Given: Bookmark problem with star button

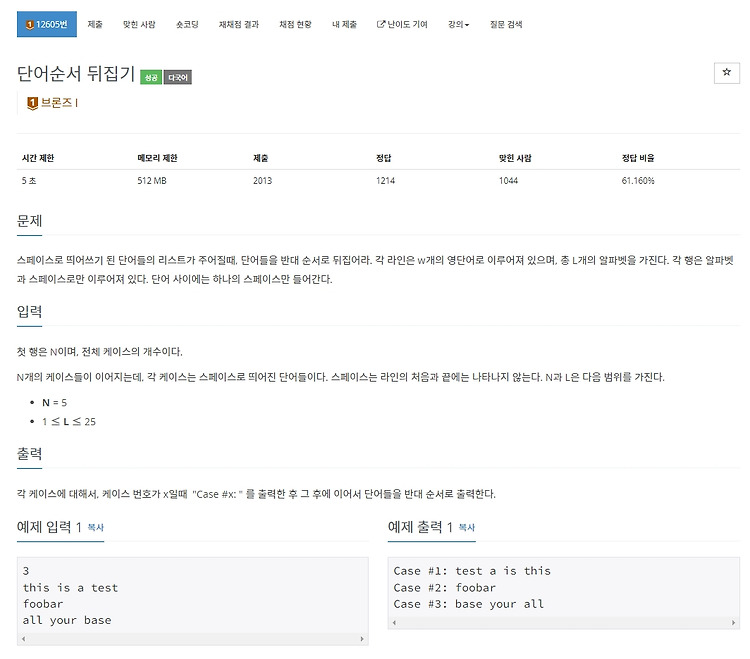Looking at the screenshot, I should tap(727, 73).
